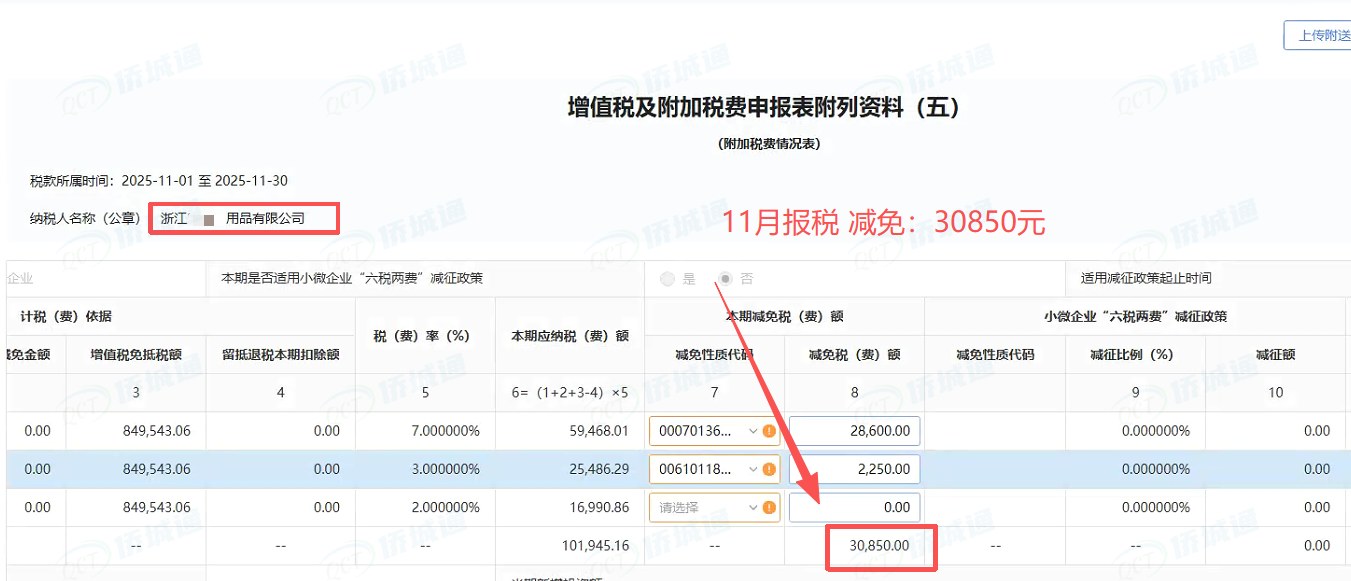Select the 否 radio option

(x=726, y=279)
